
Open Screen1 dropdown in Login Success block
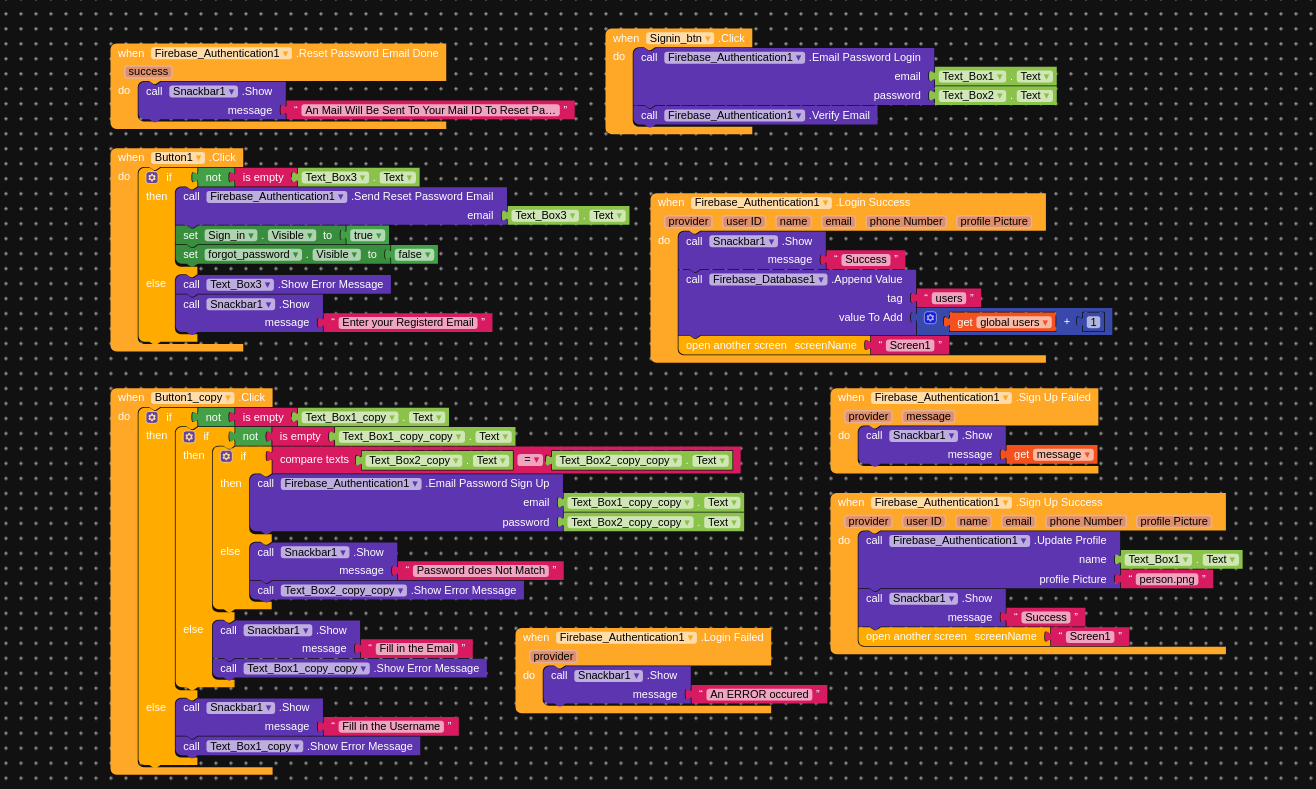910,345
